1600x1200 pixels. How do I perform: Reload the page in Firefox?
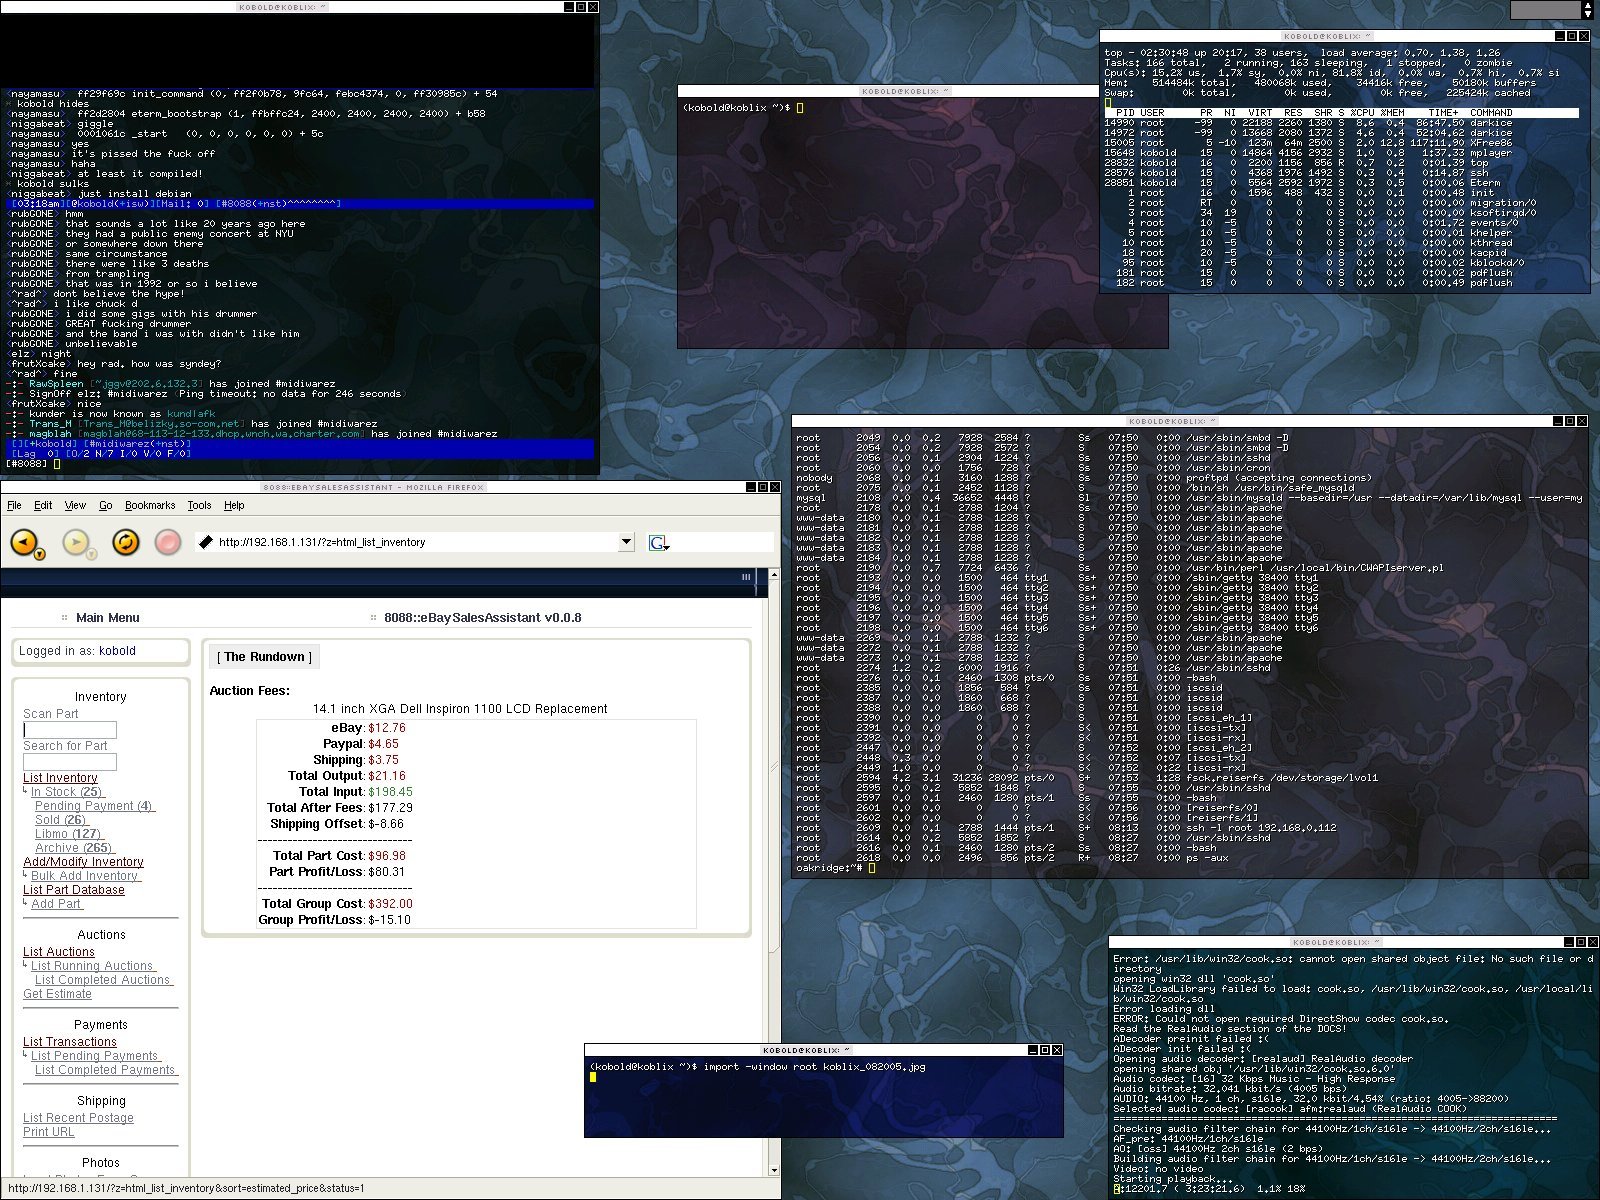125,542
